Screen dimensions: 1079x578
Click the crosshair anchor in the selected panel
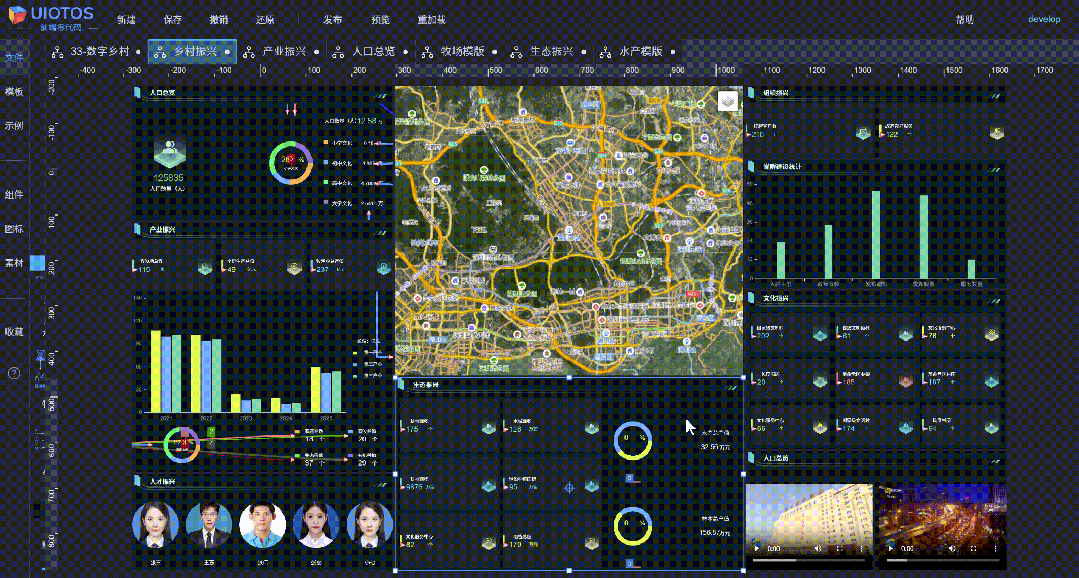569,487
